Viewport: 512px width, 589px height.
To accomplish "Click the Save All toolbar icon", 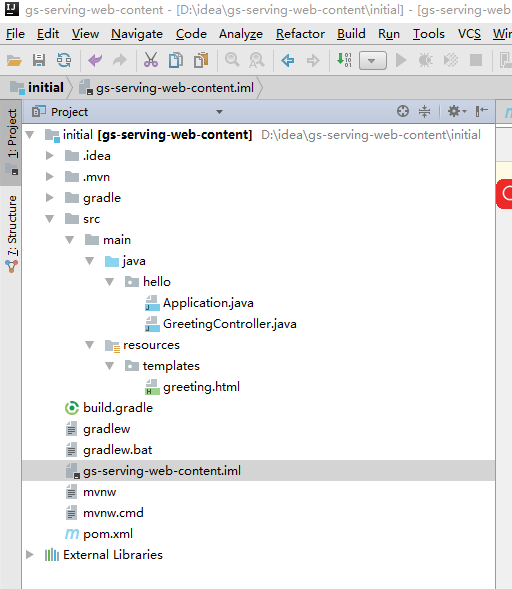I will [x=39, y=60].
